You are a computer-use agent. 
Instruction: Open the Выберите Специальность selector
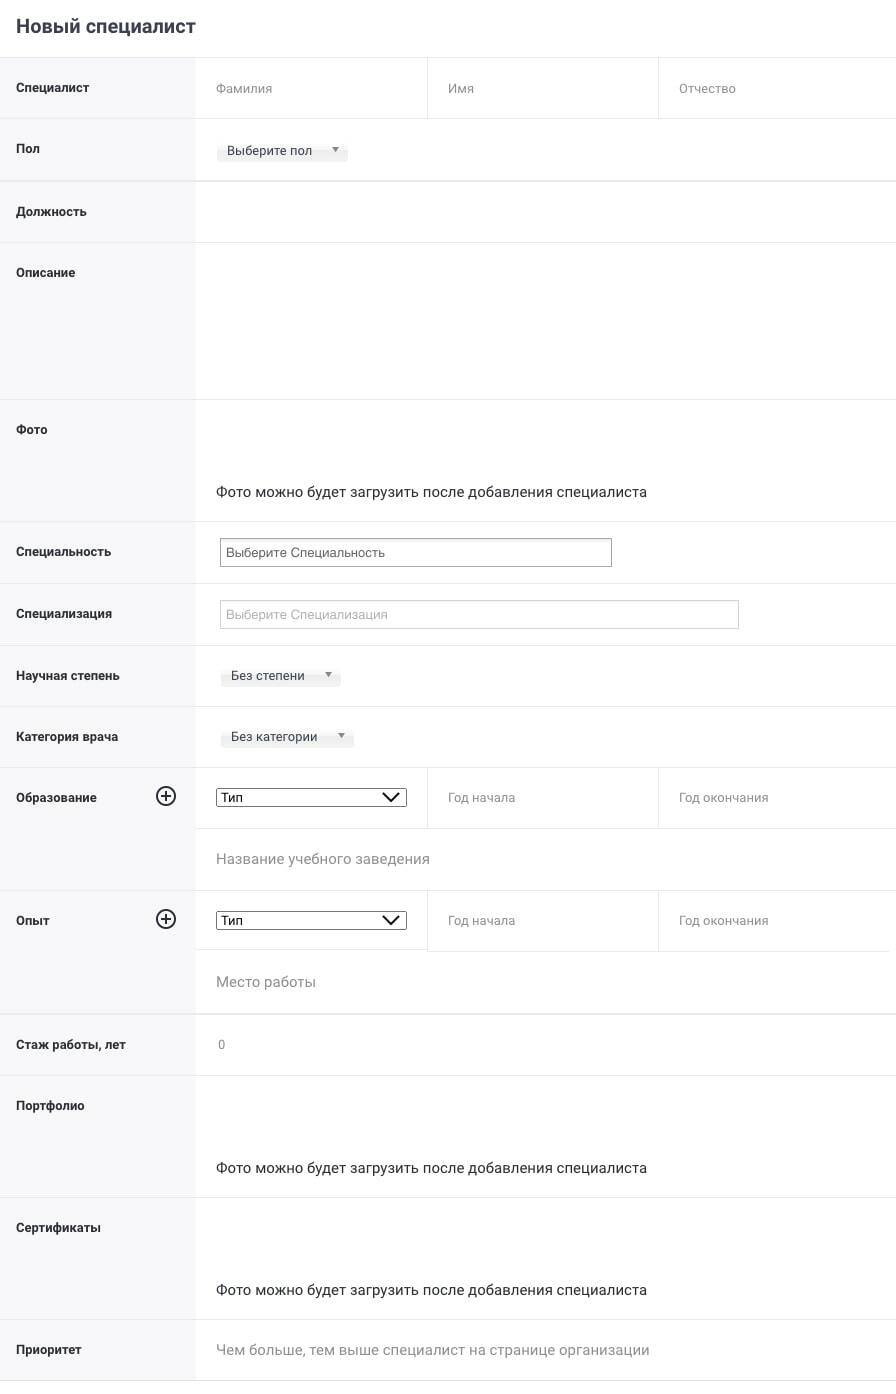point(415,553)
